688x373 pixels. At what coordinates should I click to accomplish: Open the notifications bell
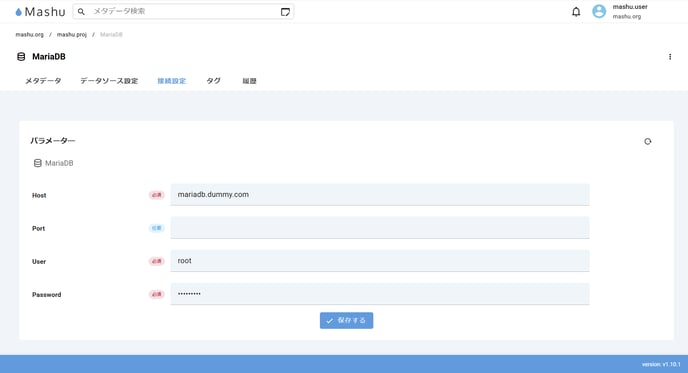[576, 12]
